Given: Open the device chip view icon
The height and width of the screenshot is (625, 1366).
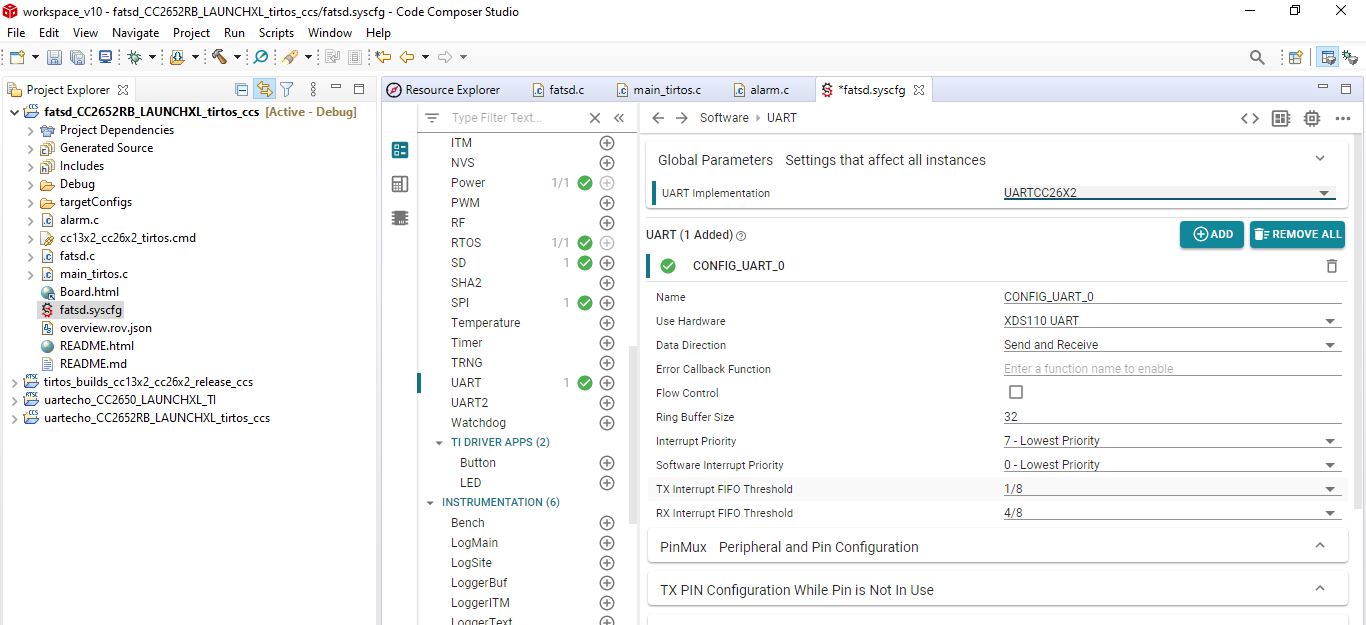Looking at the screenshot, I should click(x=1312, y=118).
